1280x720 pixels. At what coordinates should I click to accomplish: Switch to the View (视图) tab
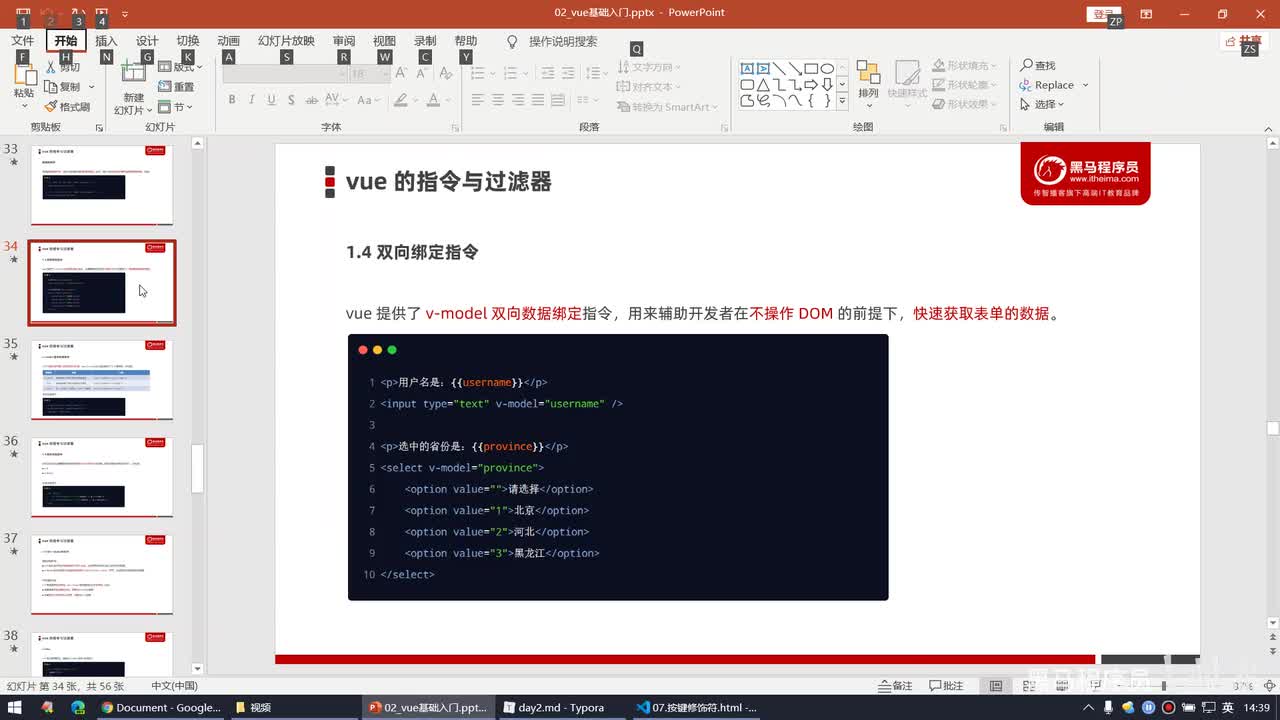[384, 41]
